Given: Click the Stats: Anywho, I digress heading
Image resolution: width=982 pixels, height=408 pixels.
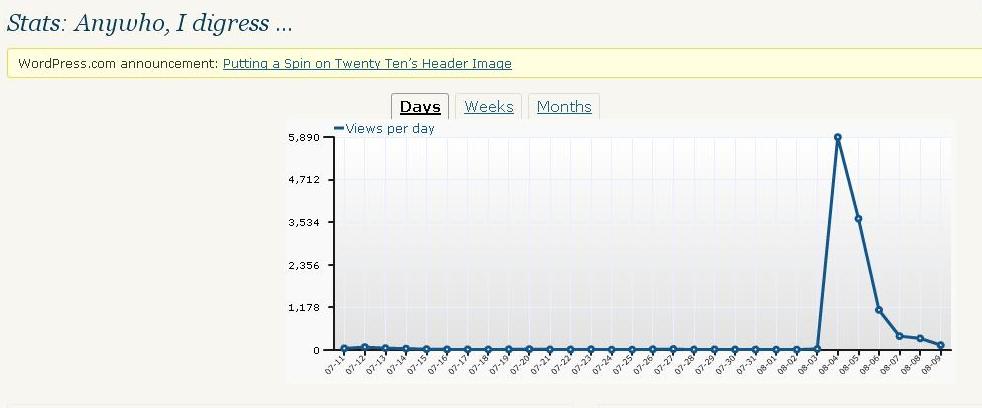Looking at the screenshot, I should tap(150, 21).
